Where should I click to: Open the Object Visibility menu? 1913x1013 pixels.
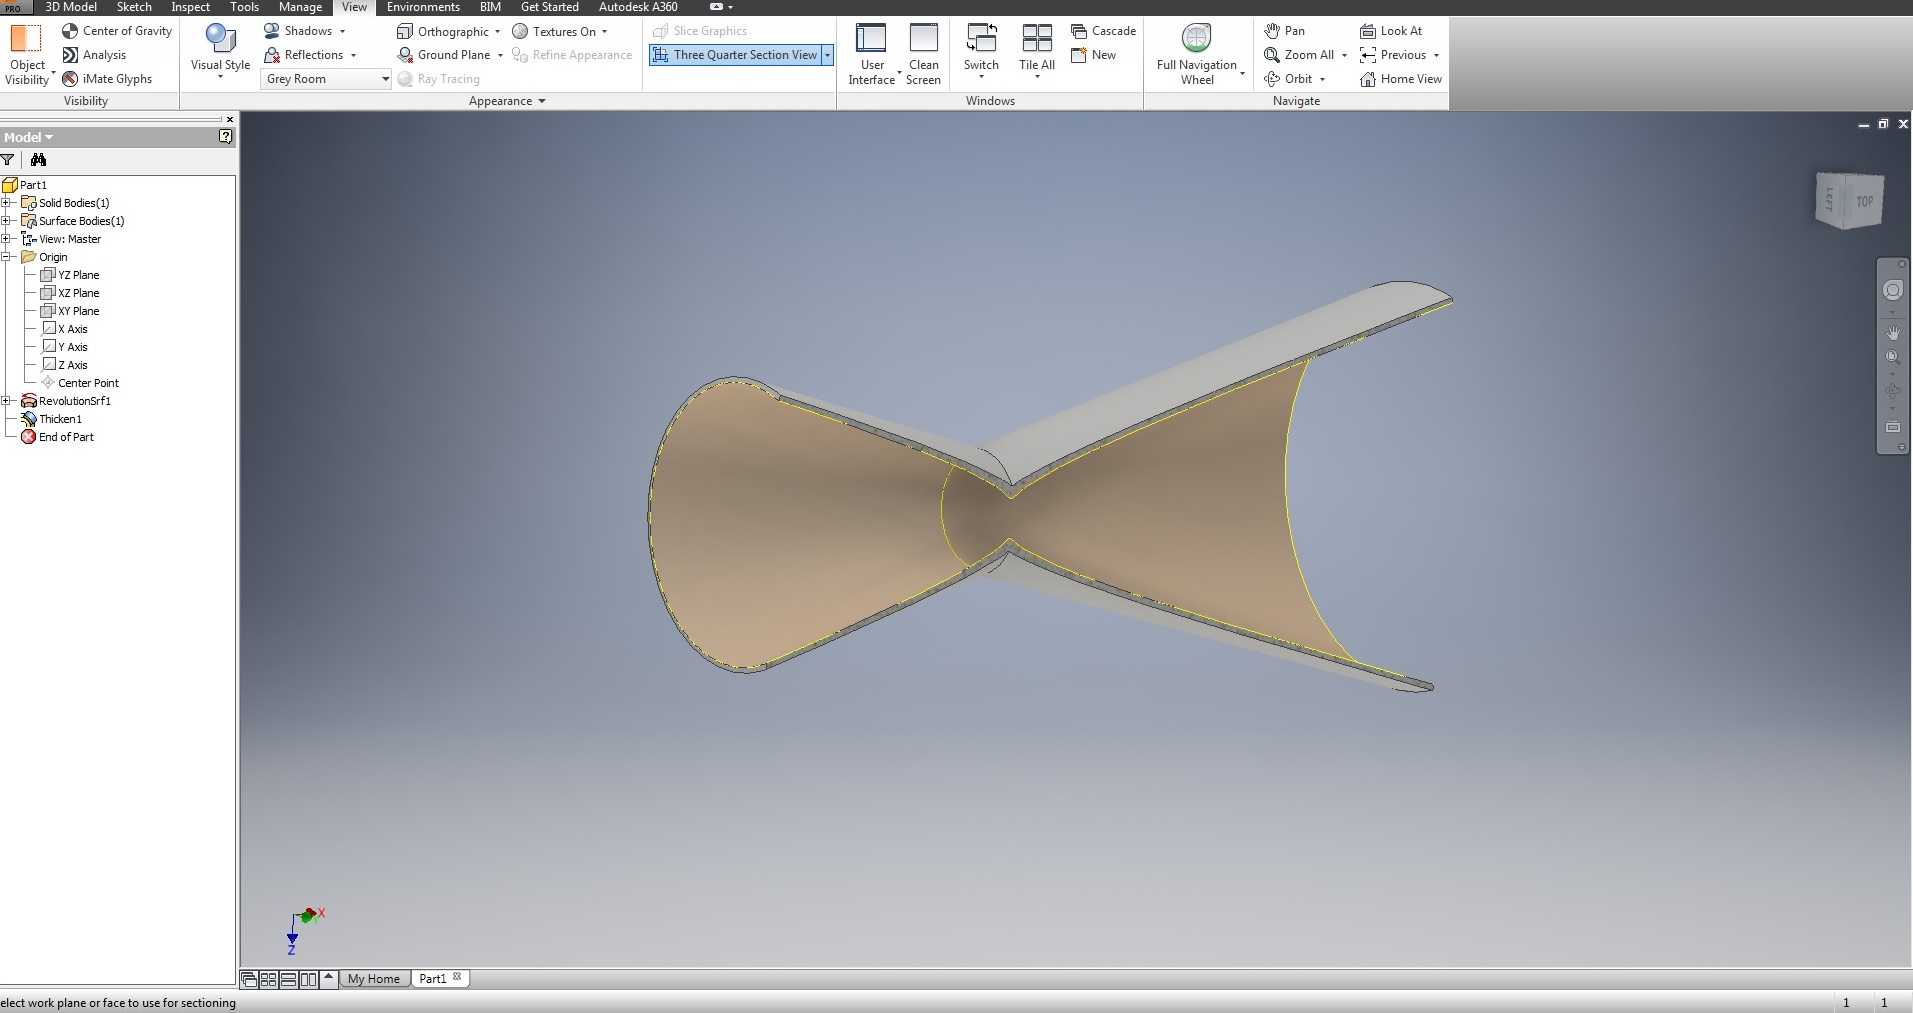coord(27,55)
